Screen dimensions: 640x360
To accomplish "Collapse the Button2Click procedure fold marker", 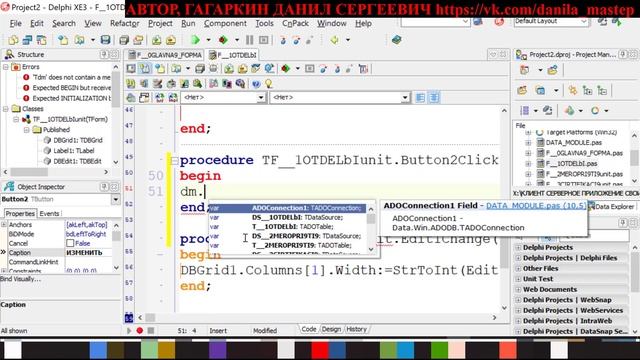I will coord(174,161).
